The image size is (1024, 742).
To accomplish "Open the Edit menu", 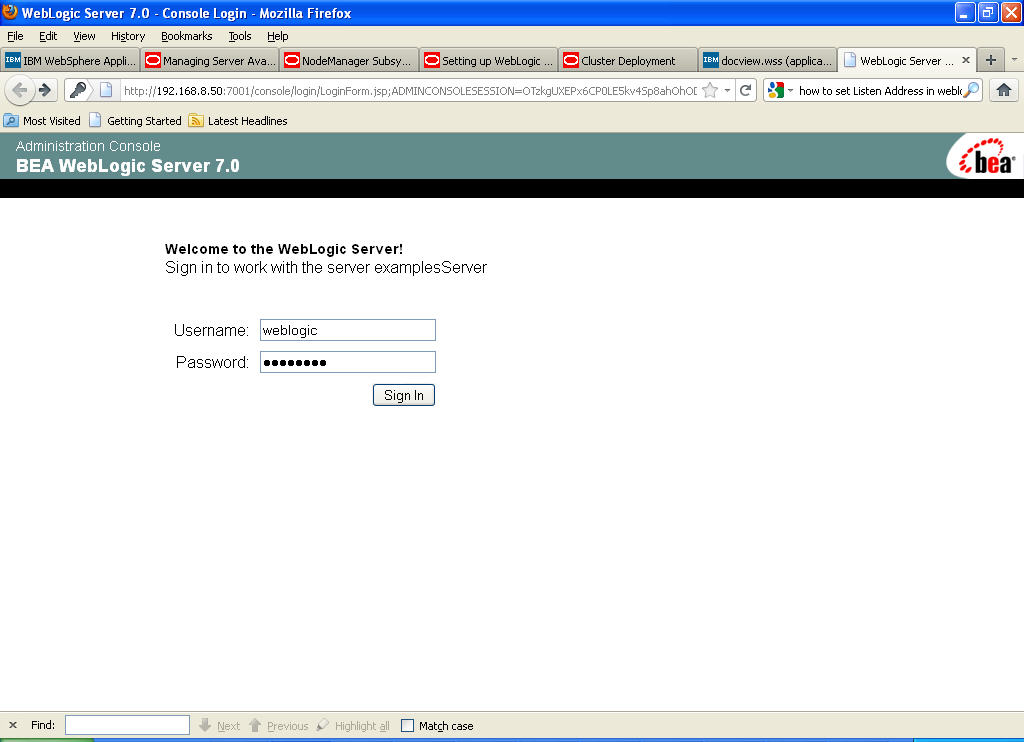I will (48, 36).
